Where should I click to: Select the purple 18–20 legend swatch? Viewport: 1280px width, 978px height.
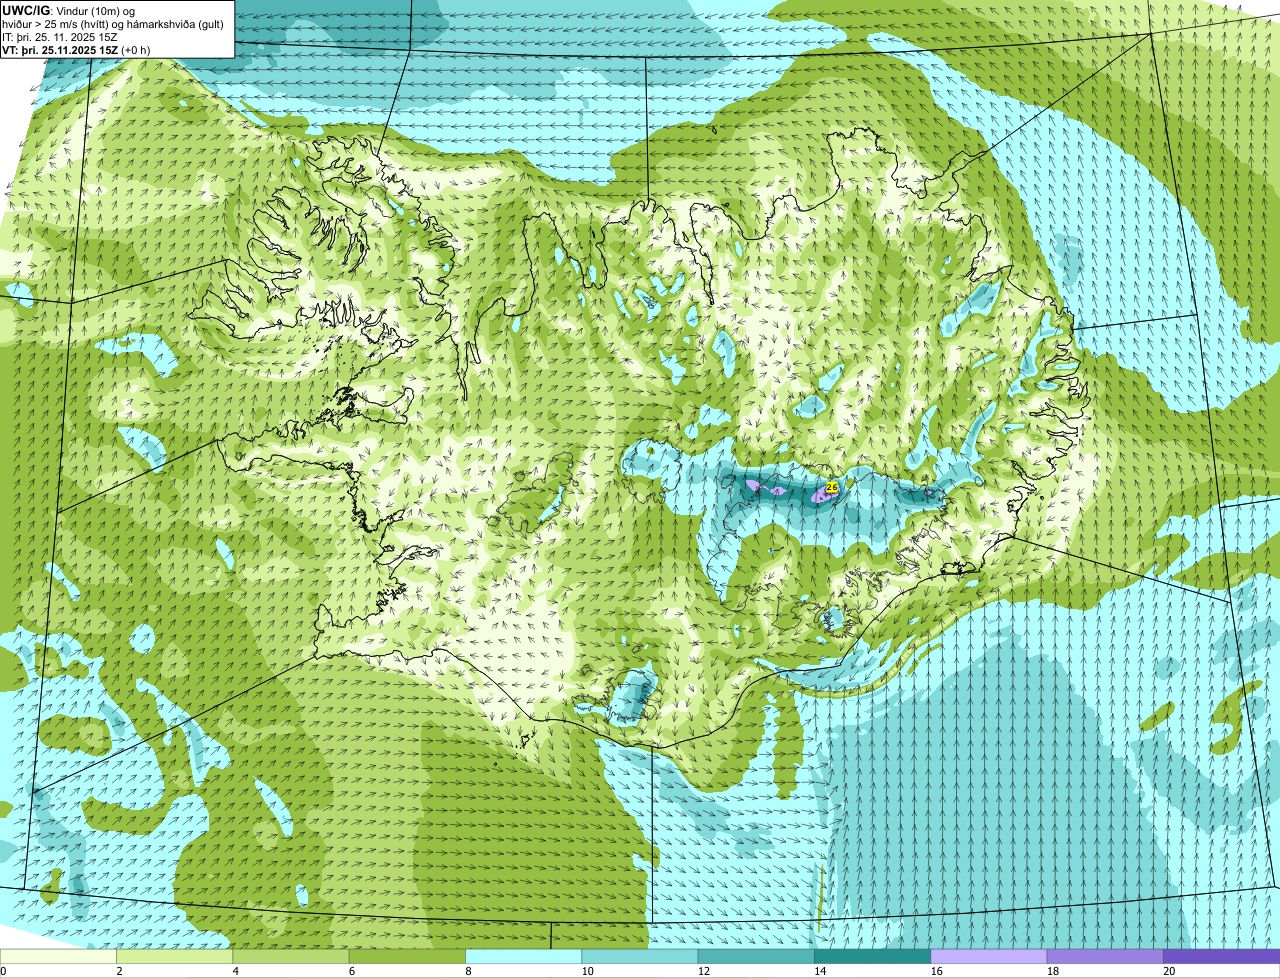[1105, 956]
